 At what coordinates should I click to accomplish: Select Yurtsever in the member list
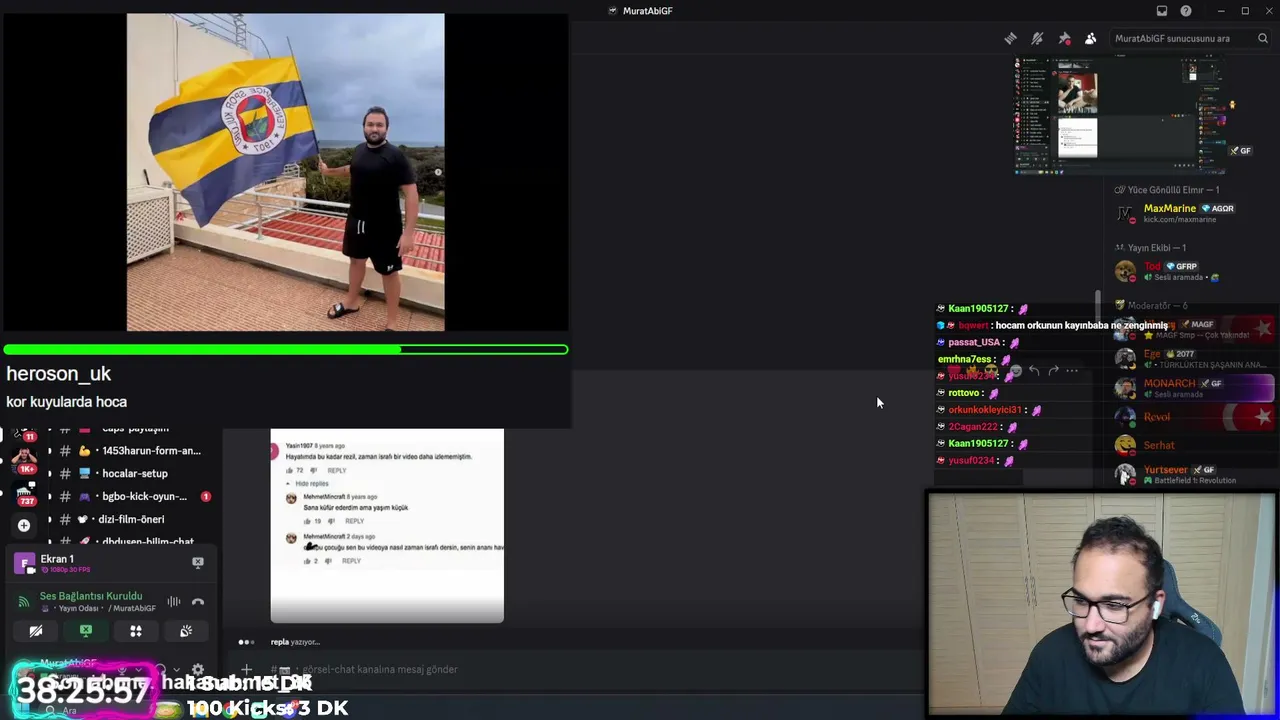coord(1193,475)
